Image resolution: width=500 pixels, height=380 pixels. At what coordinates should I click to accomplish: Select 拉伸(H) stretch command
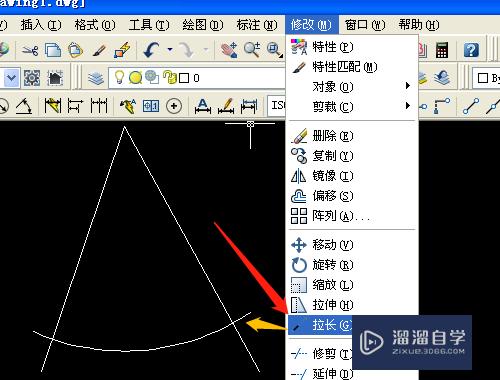[x=352, y=305]
